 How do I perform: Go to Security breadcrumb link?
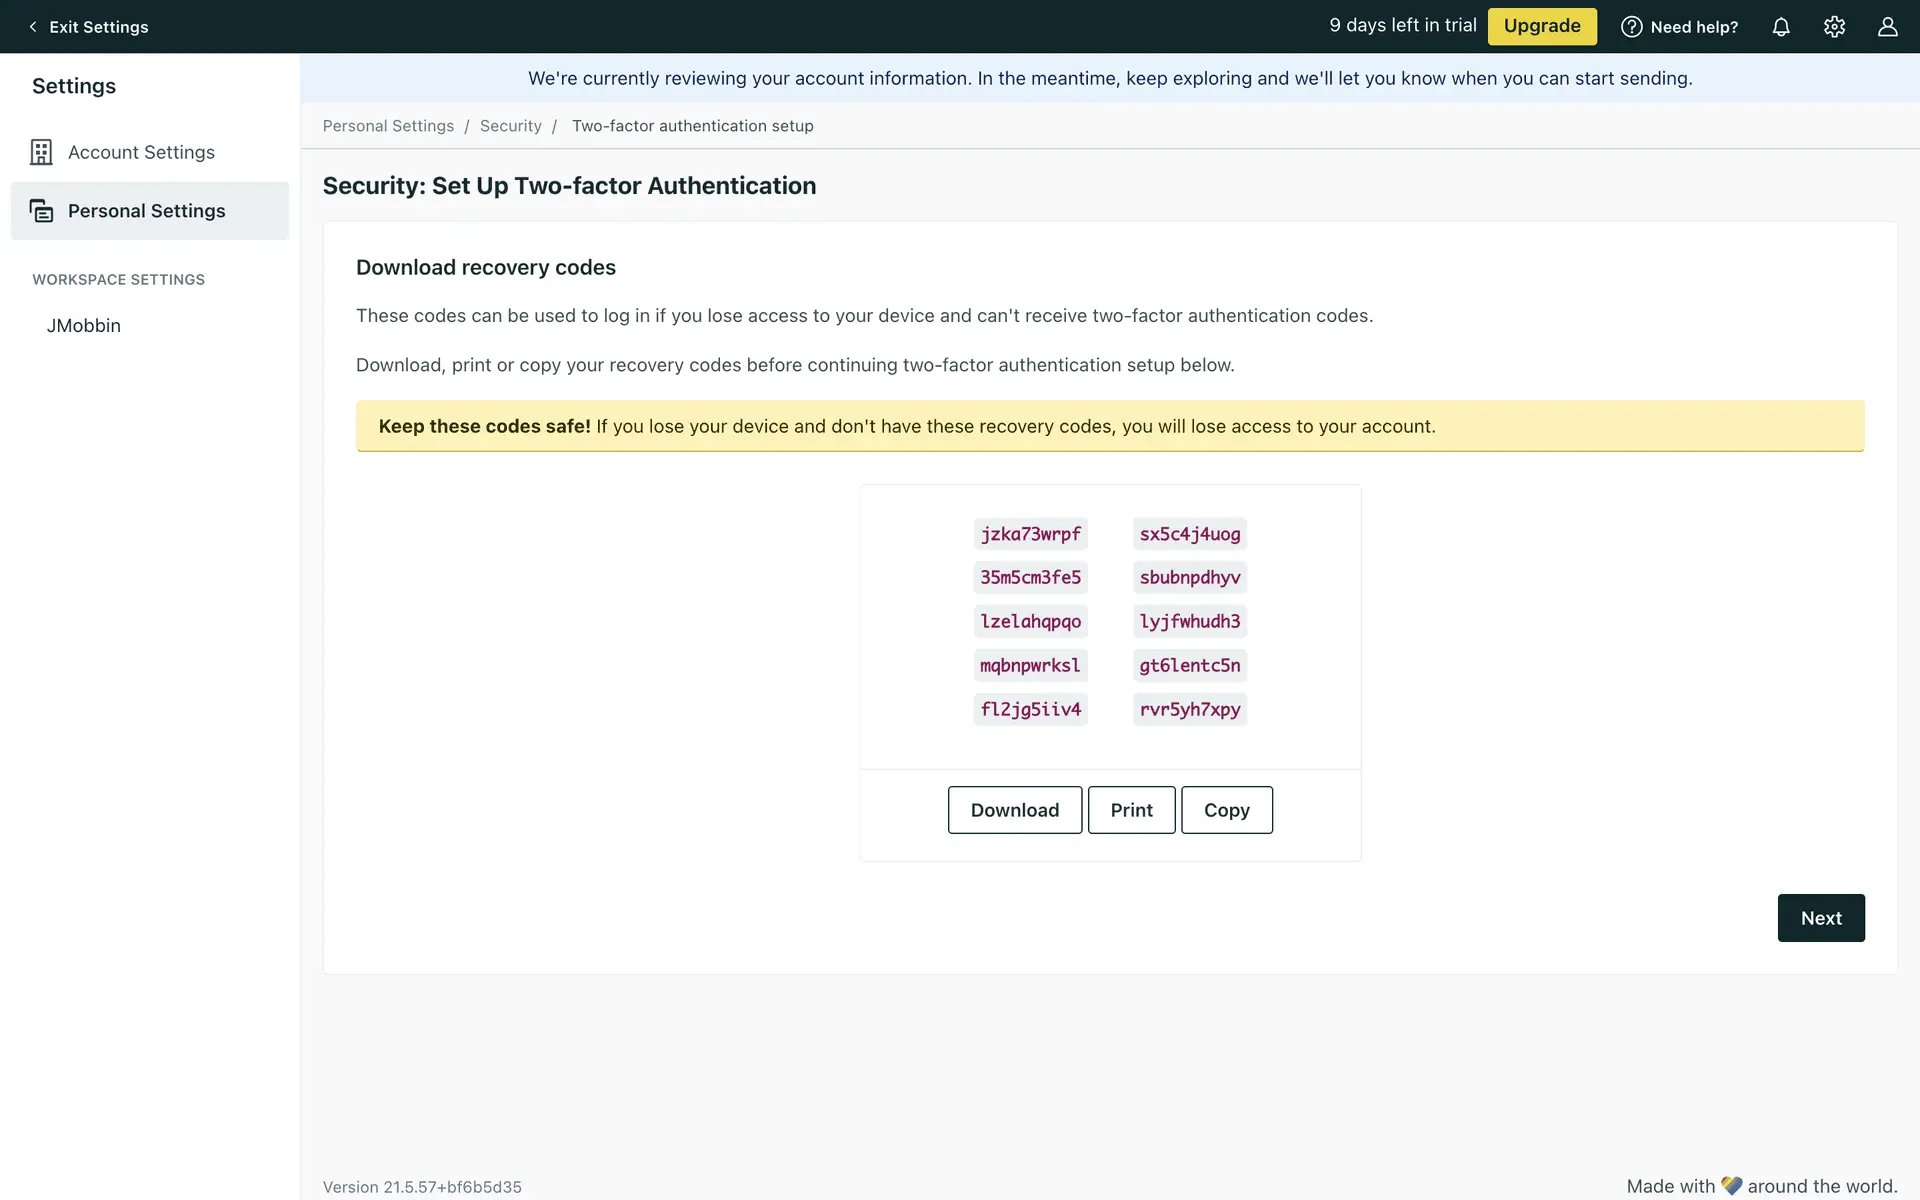tap(510, 126)
